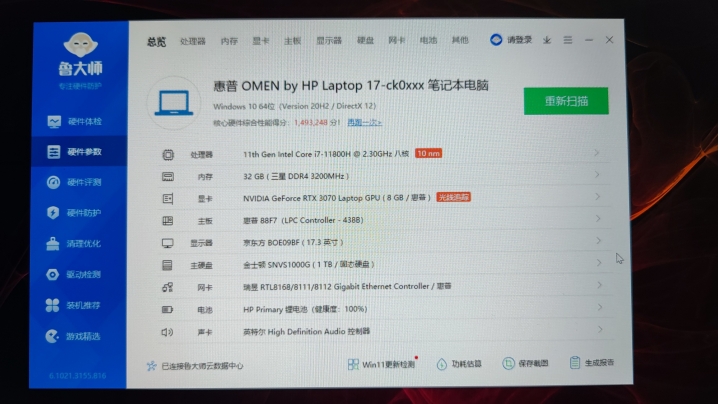Viewport: 720px width, 404px height.
Task: Click the 鲁大师 logo avatar
Action: point(80,45)
